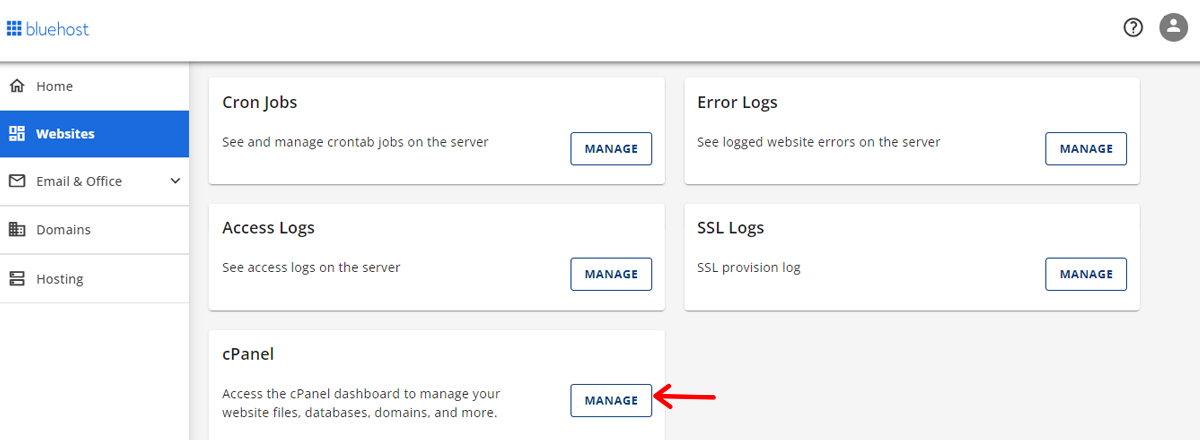This screenshot has width=1200, height=440.
Task: Open Email & Office menu item
Action: 94,181
